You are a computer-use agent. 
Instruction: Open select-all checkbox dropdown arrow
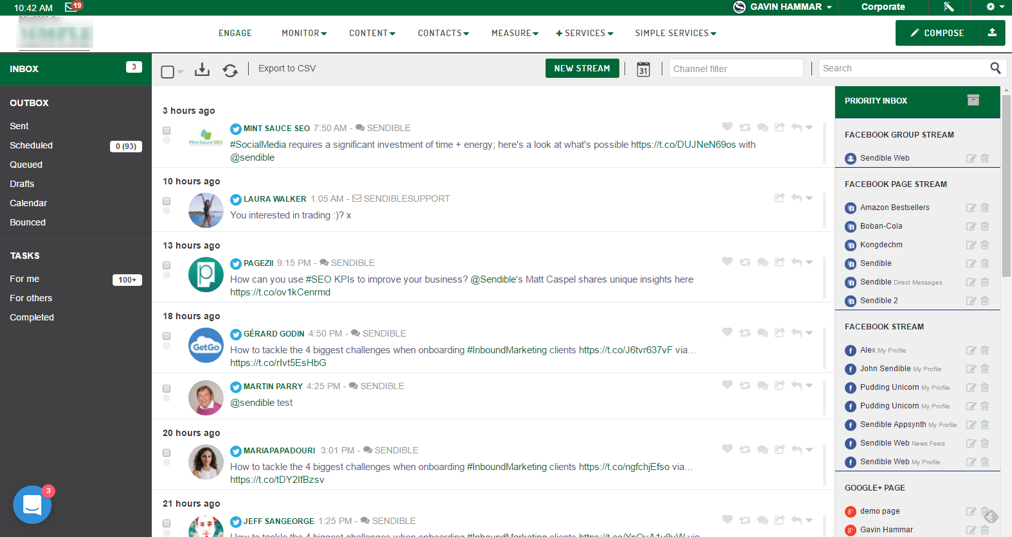(180, 72)
